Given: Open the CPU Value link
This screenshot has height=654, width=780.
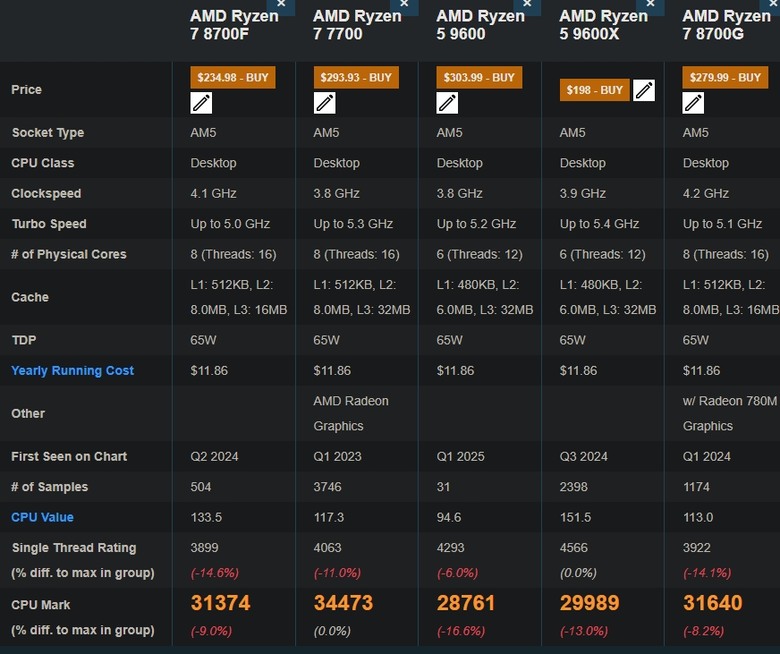Looking at the screenshot, I should point(42,517).
